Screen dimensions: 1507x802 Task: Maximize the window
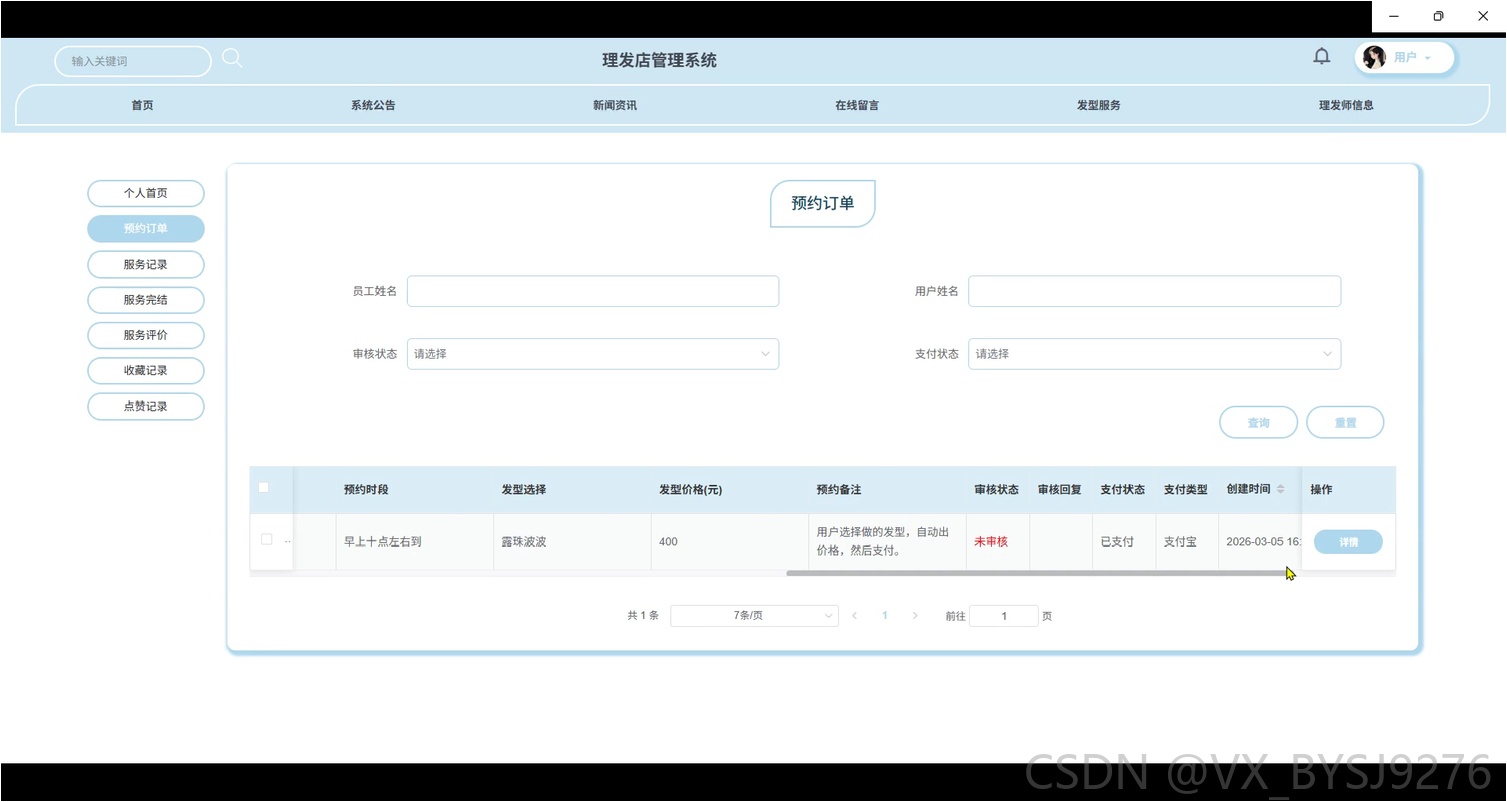(x=1438, y=16)
